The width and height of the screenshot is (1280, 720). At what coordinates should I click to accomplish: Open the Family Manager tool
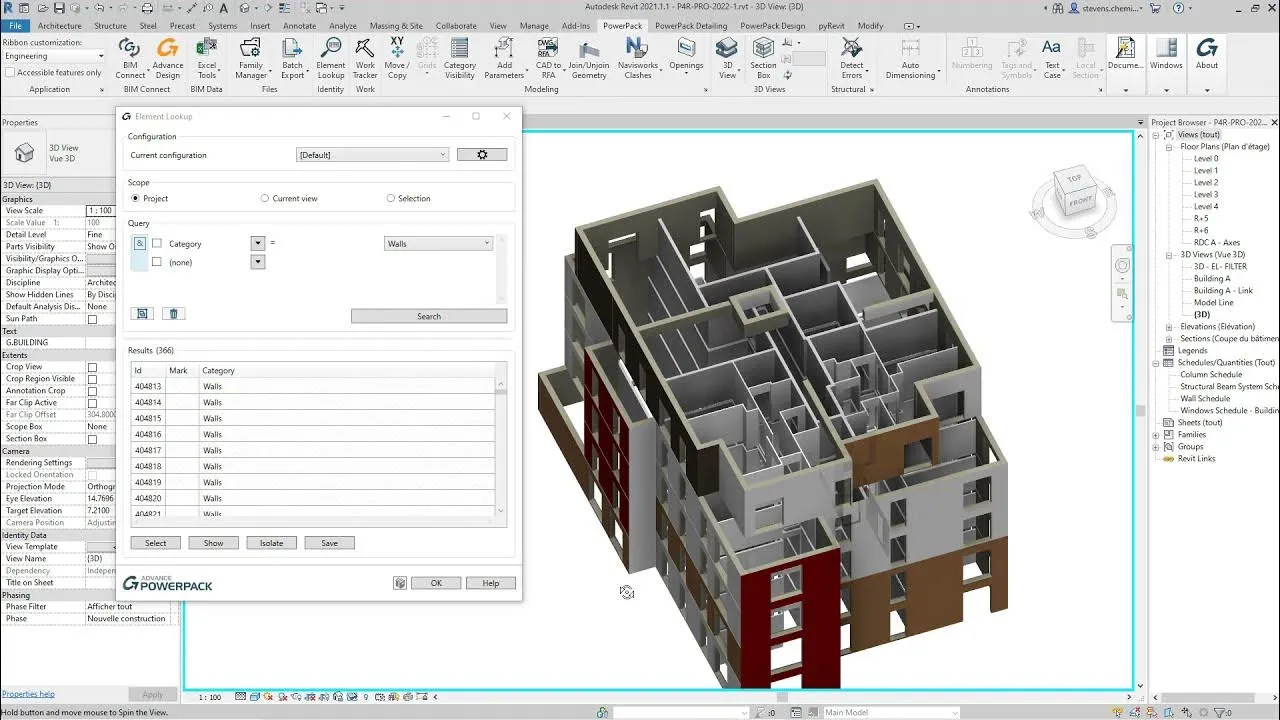pyautogui.click(x=250, y=59)
